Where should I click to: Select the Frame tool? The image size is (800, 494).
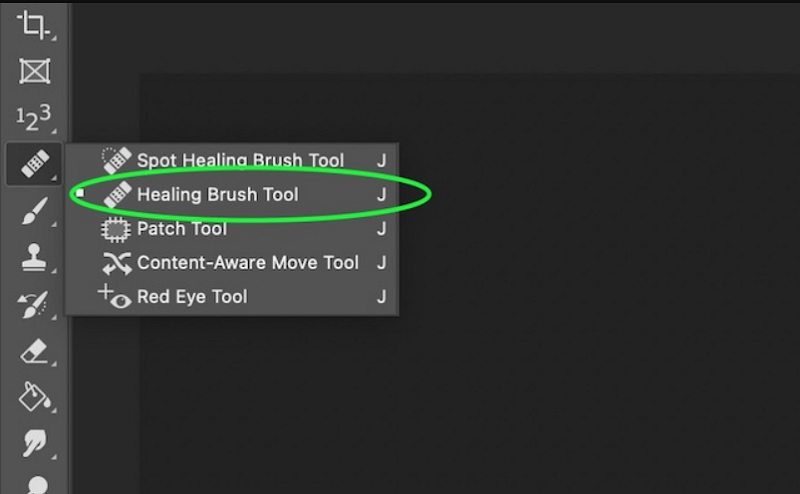click(35, 71)
